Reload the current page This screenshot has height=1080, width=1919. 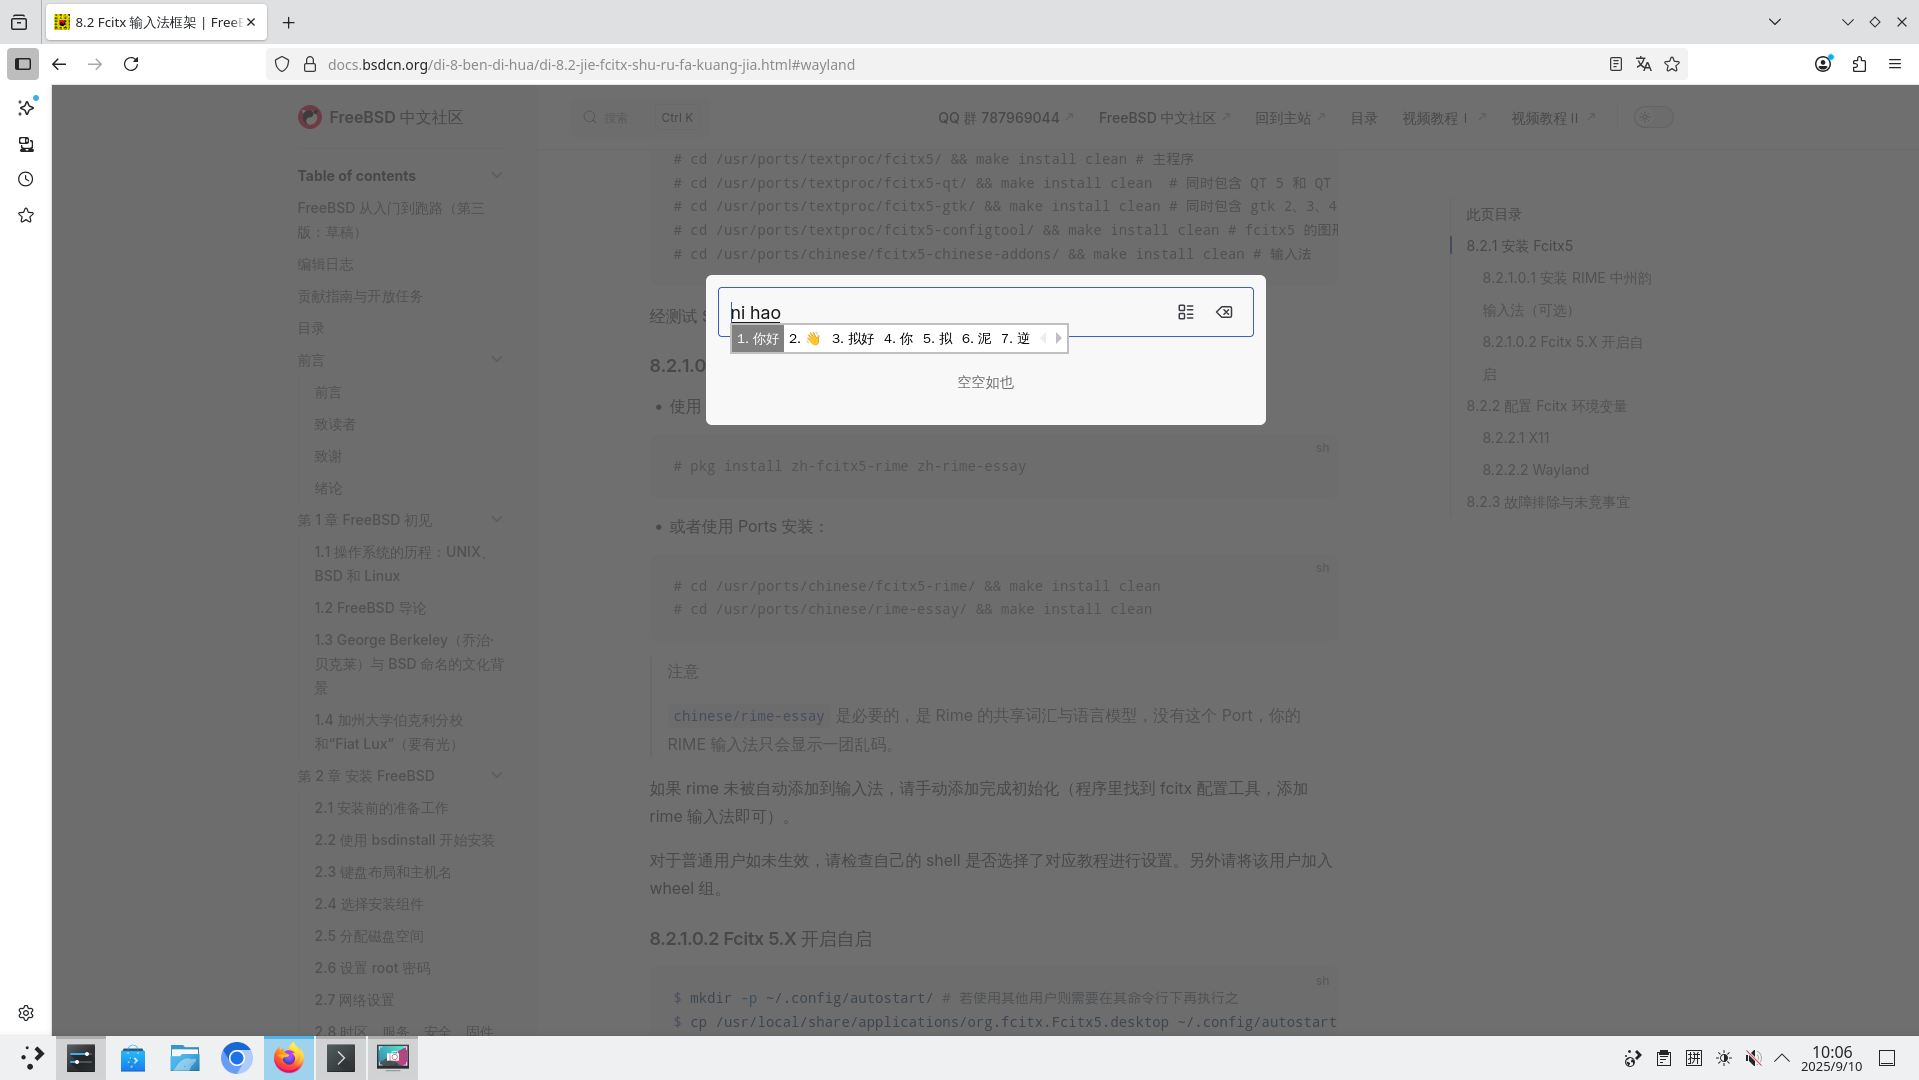(x=131, y=64)
